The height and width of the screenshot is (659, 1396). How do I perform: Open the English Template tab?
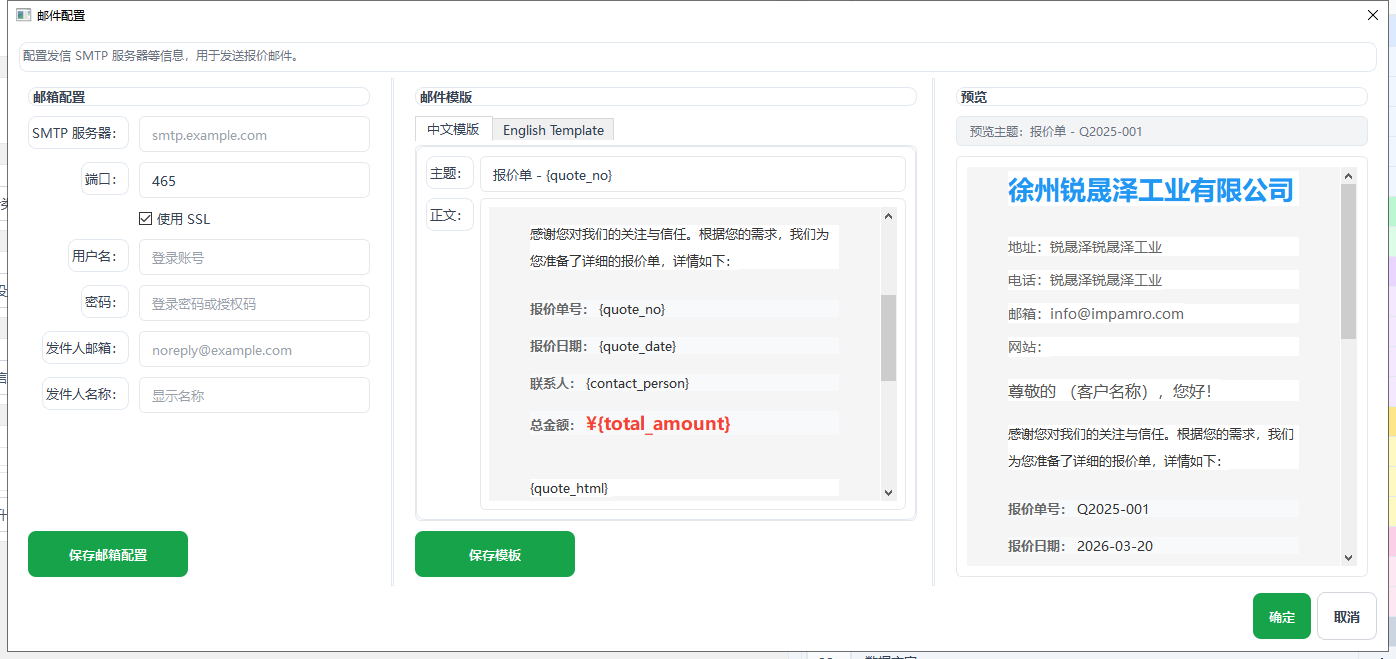(553, 130)
